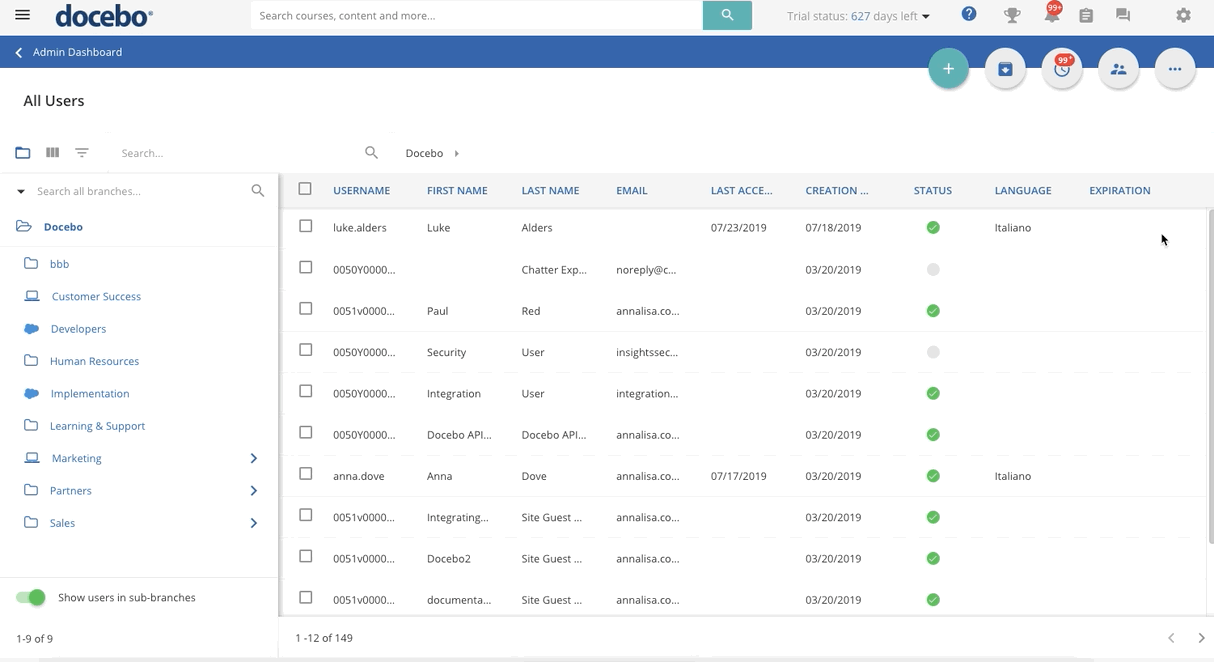Select the Integration User row checkbox
The width and height of the screenshot is (1214, 662).
[306, 392]
